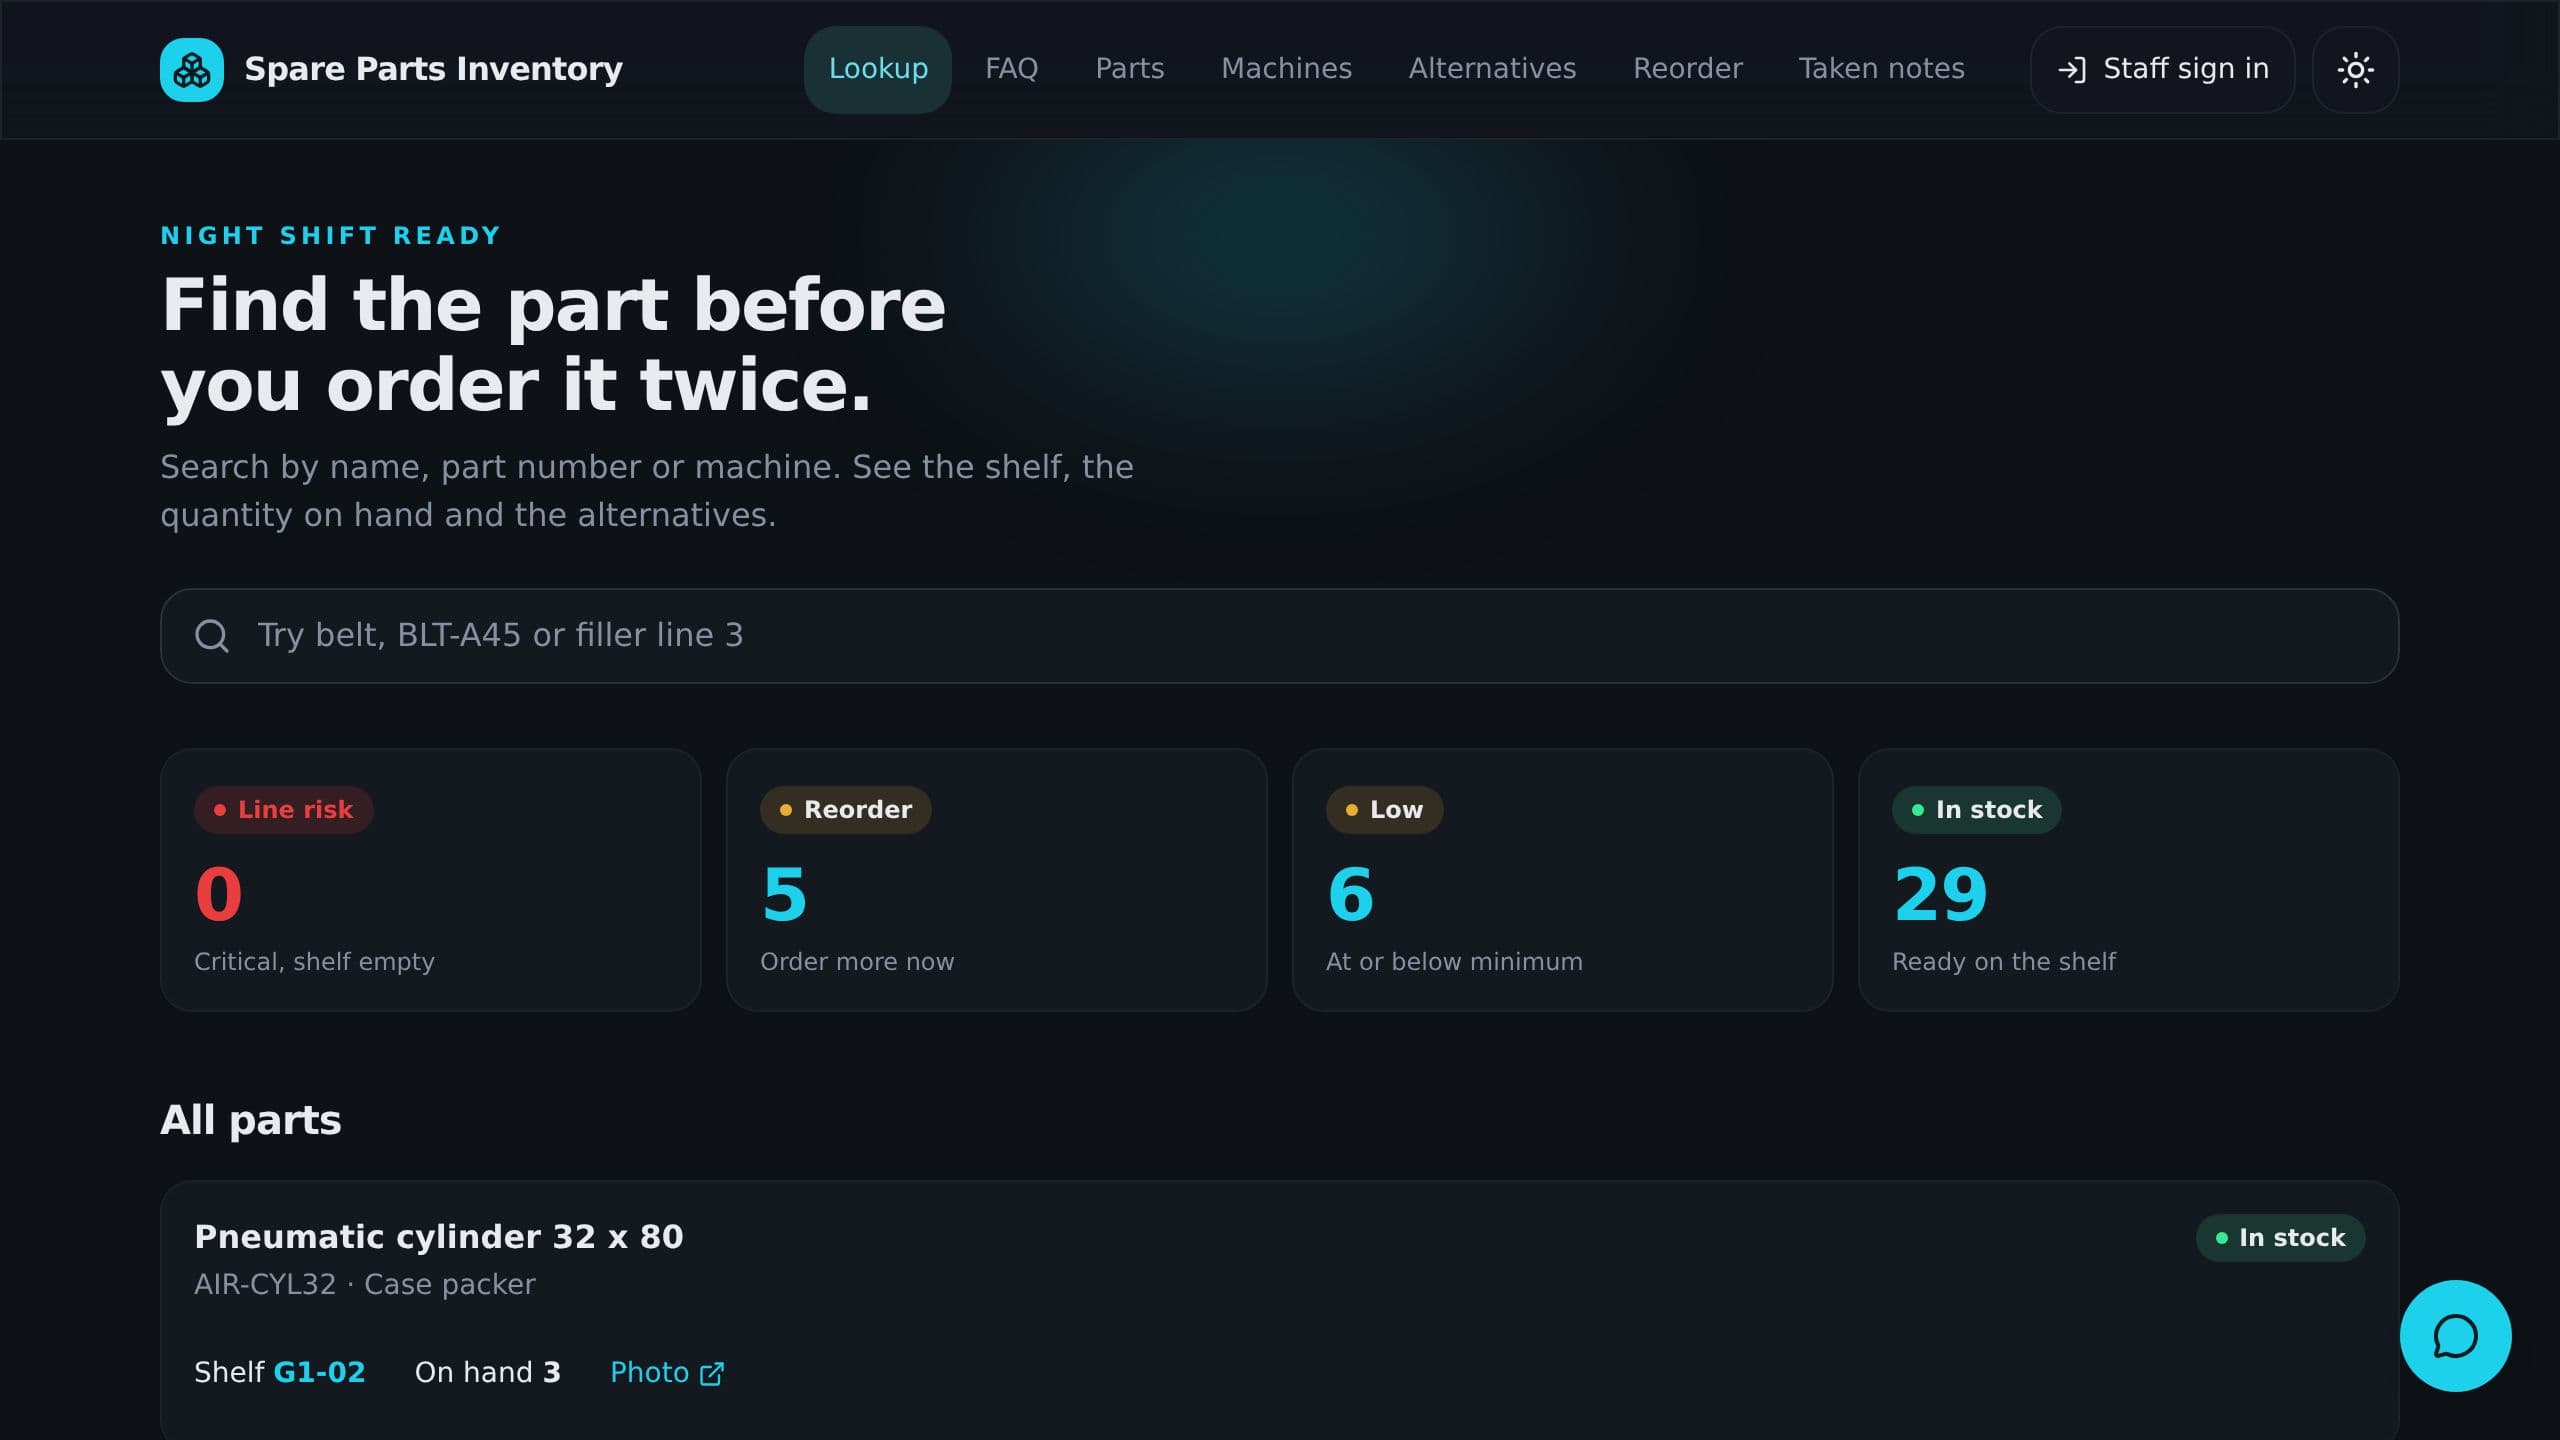
Task: Click the NIGHT SHIFT READY label
Action: tap(331, 236)
